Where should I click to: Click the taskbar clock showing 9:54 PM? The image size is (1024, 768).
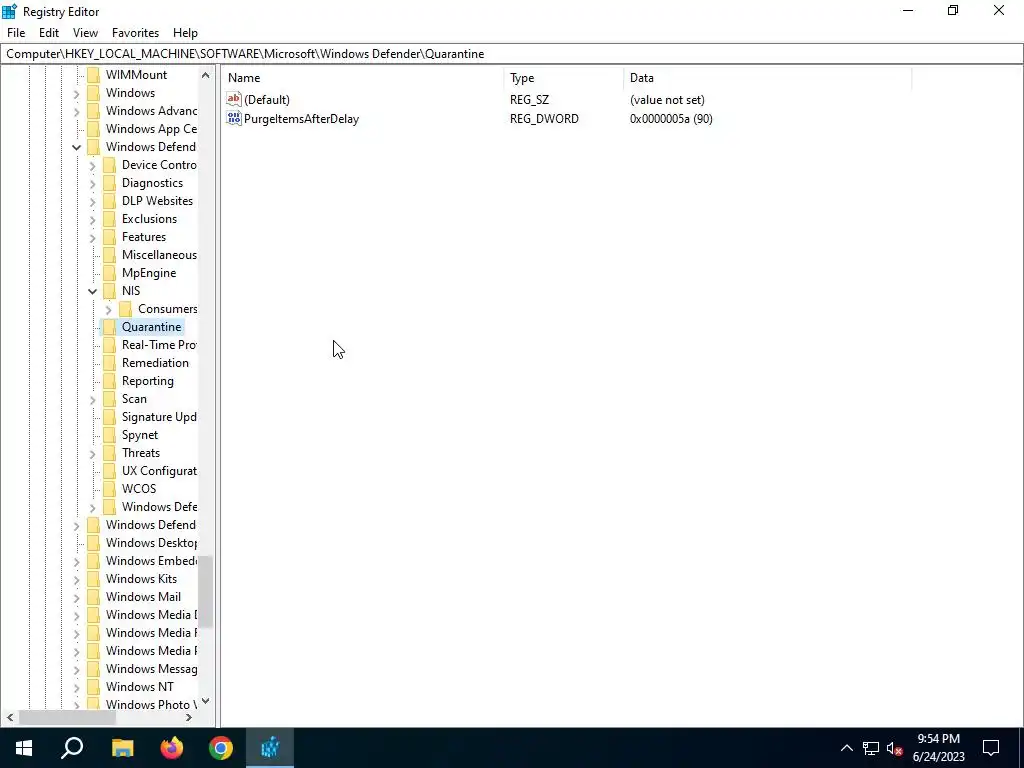click(x=938, y=748)
